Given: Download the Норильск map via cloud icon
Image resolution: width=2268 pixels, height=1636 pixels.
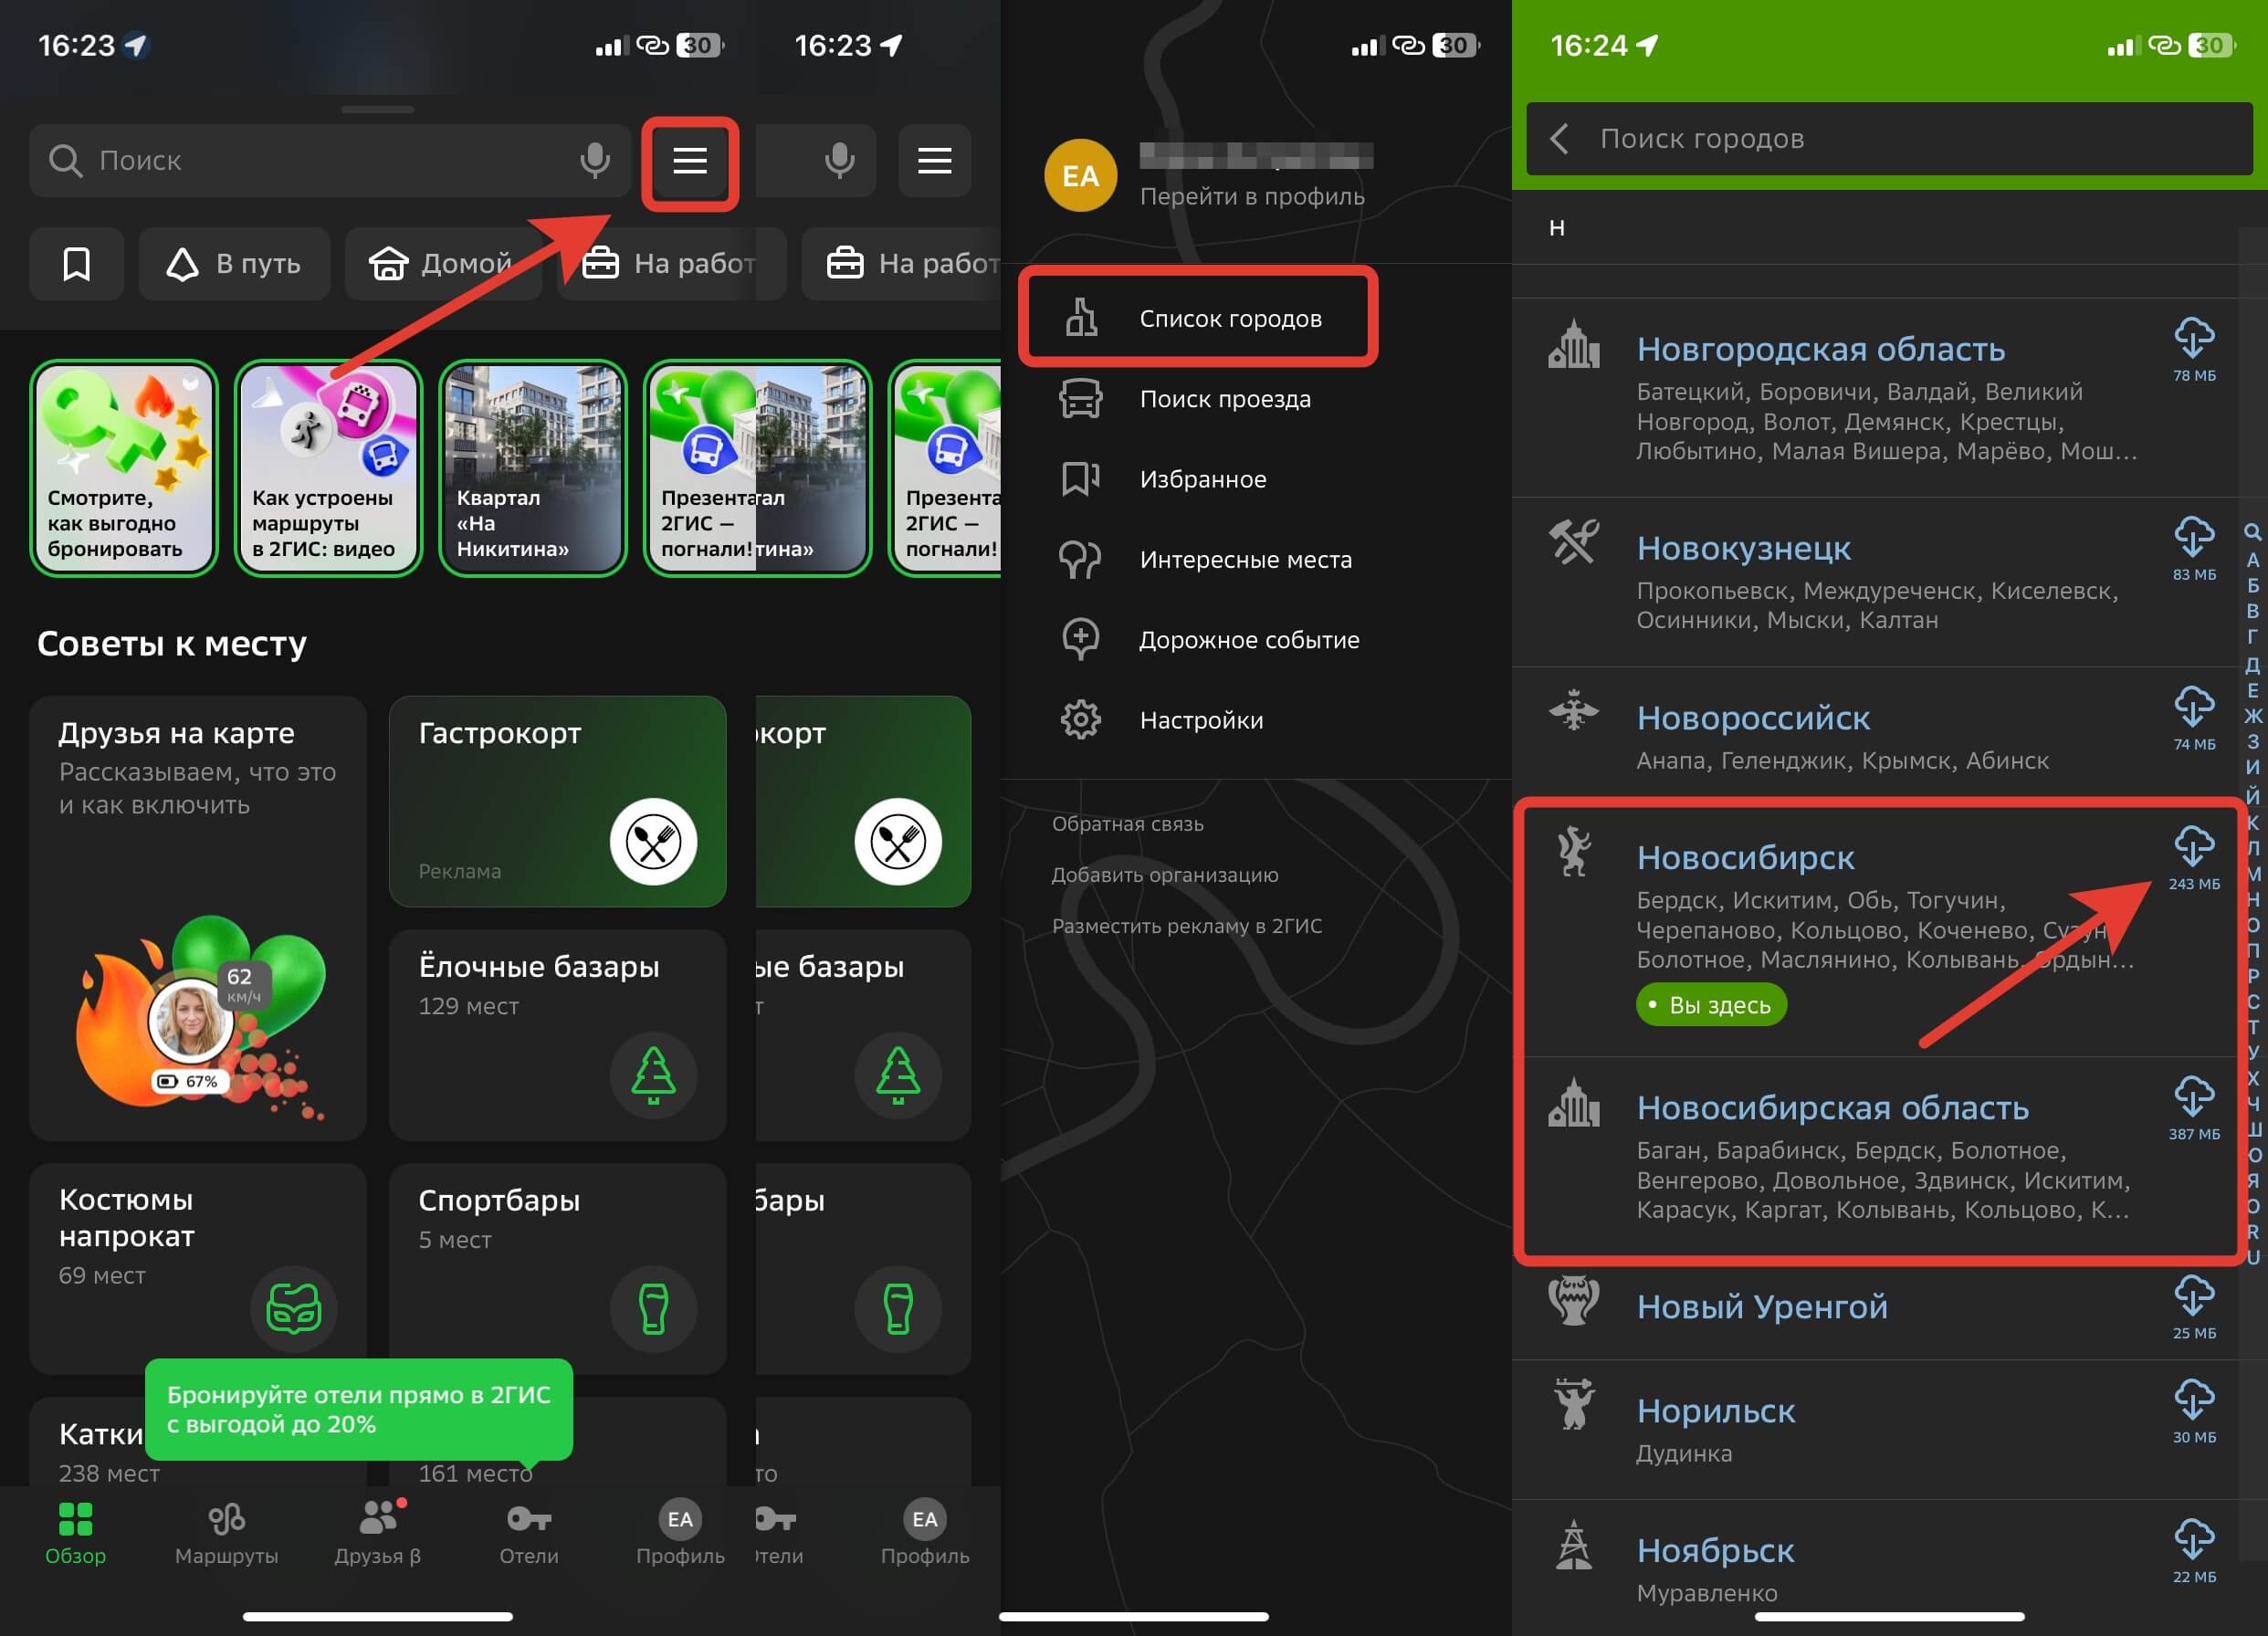Looking at the screenshot, I should click(2193, 1400).
